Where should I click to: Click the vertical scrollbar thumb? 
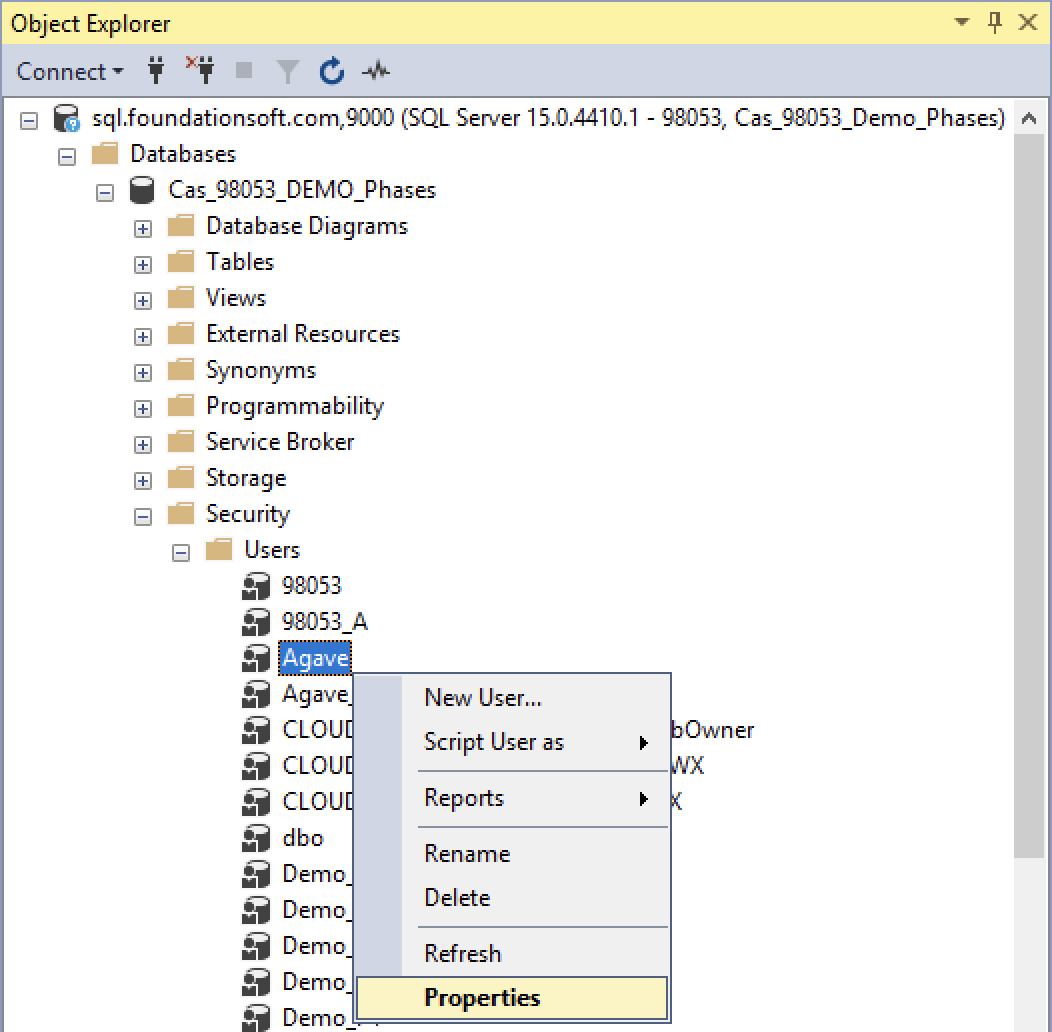1029,495
